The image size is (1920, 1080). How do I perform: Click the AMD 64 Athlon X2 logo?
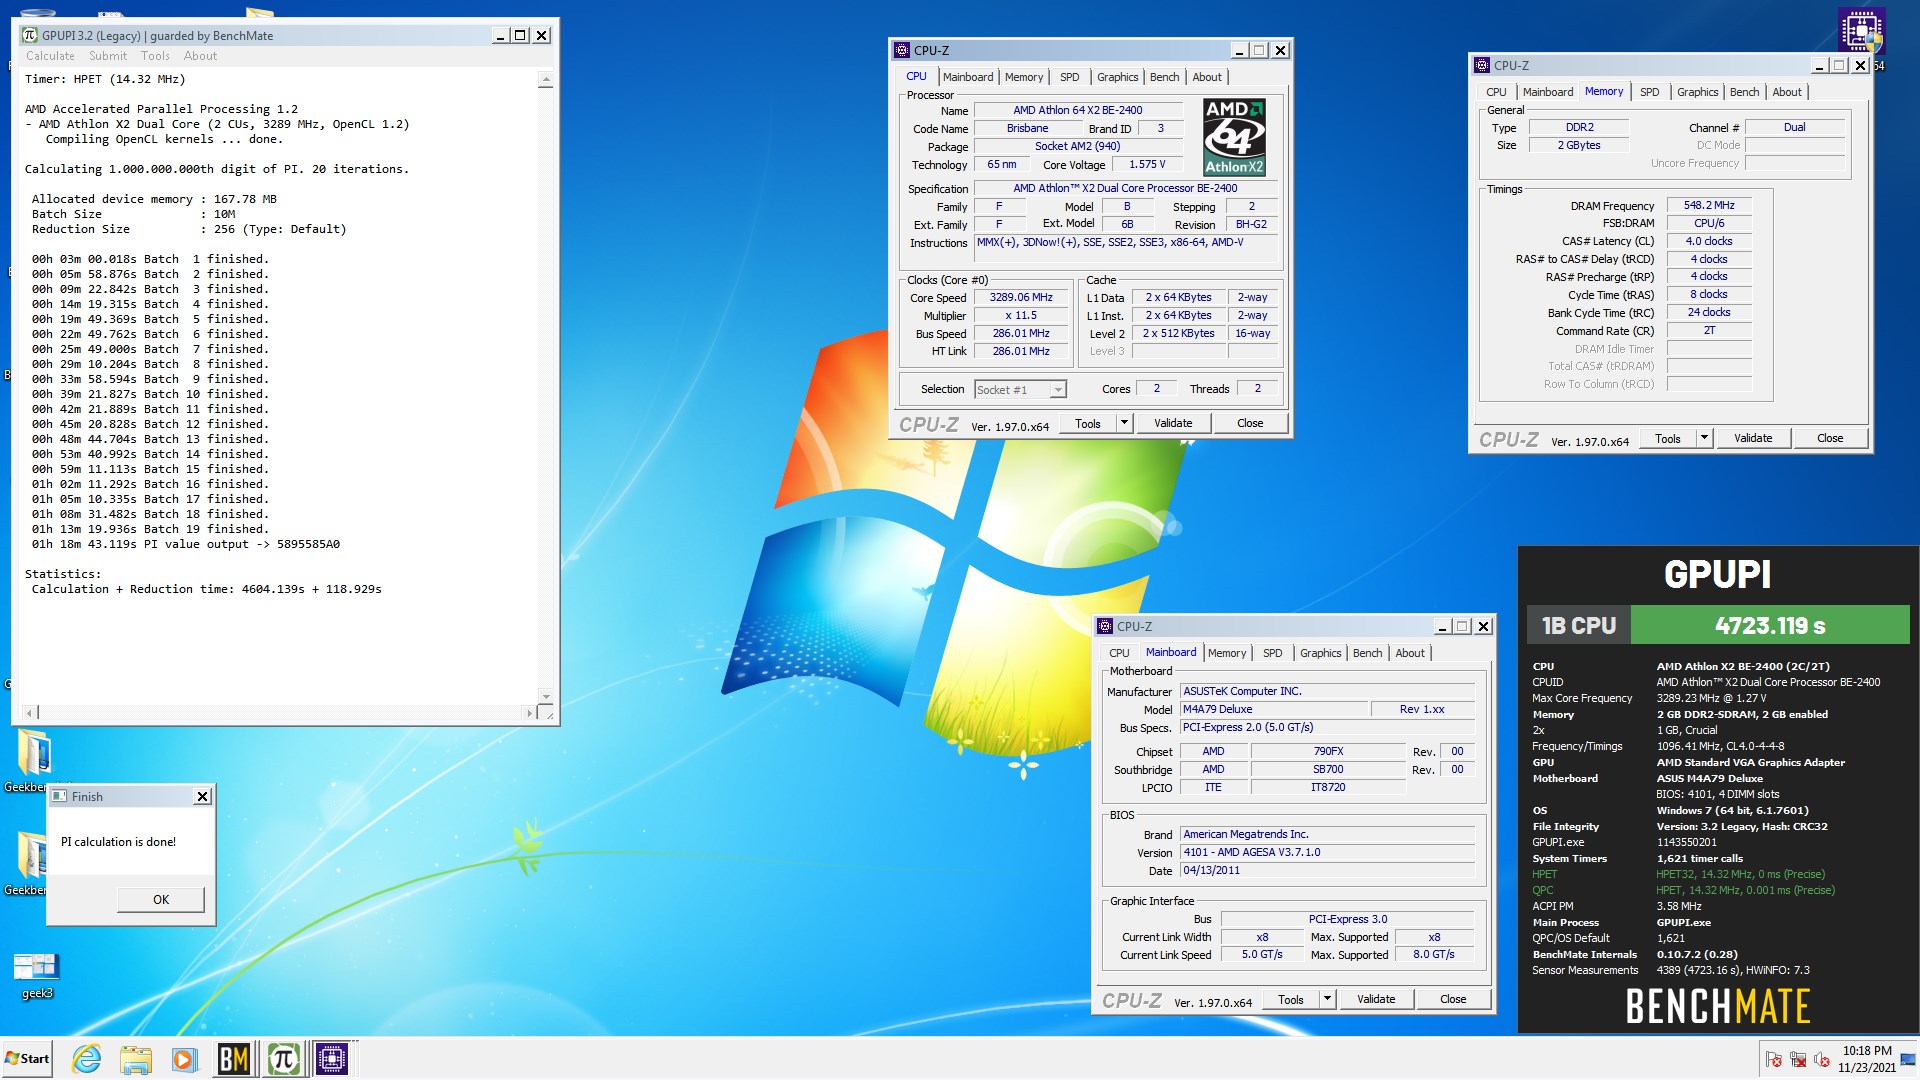pyautogui.click(x=1234, y=137)
